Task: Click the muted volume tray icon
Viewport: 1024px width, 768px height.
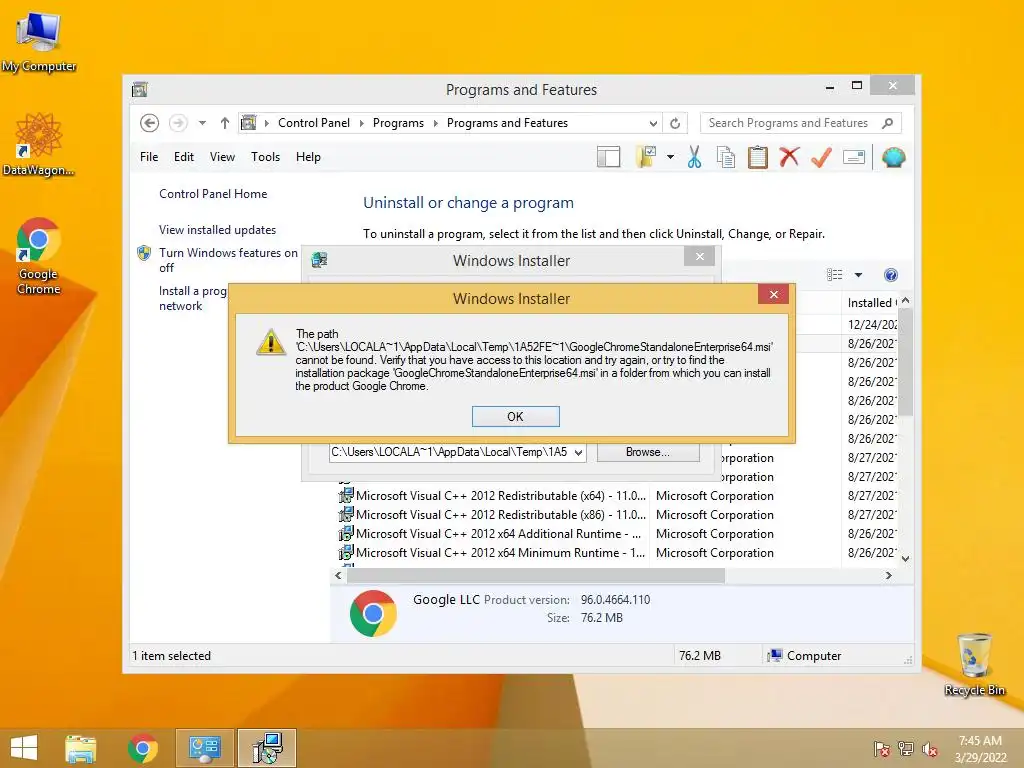Action: point(930,749)
